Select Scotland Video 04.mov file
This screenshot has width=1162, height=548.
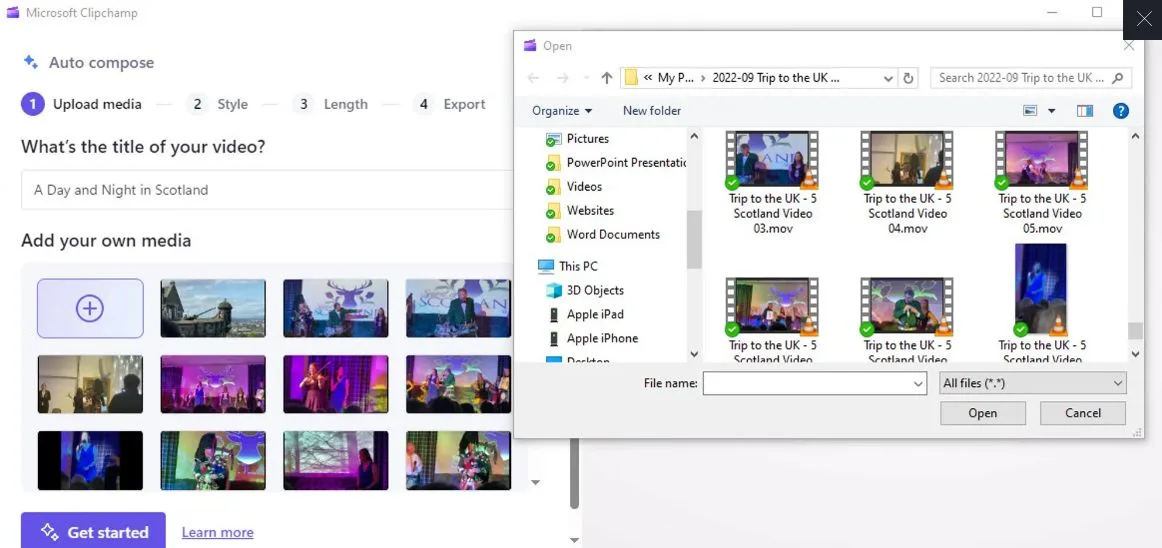tap(907, 182)
